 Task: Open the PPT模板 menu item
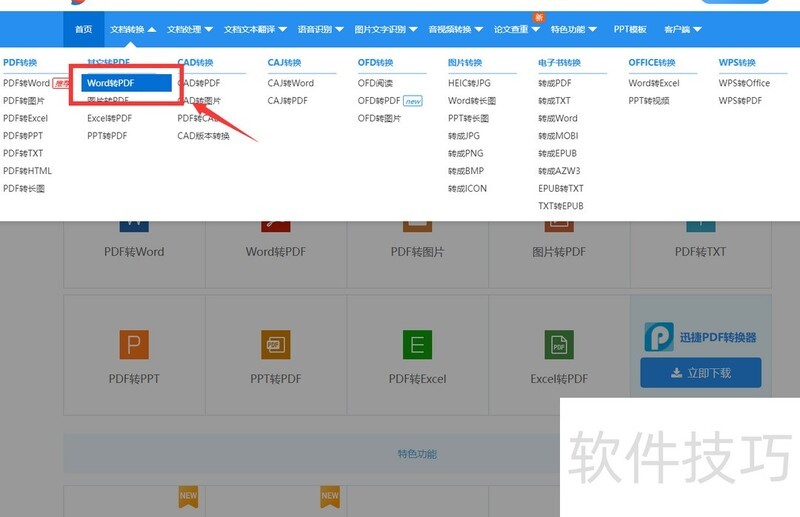pyautogui.click(x=630, y=30)
